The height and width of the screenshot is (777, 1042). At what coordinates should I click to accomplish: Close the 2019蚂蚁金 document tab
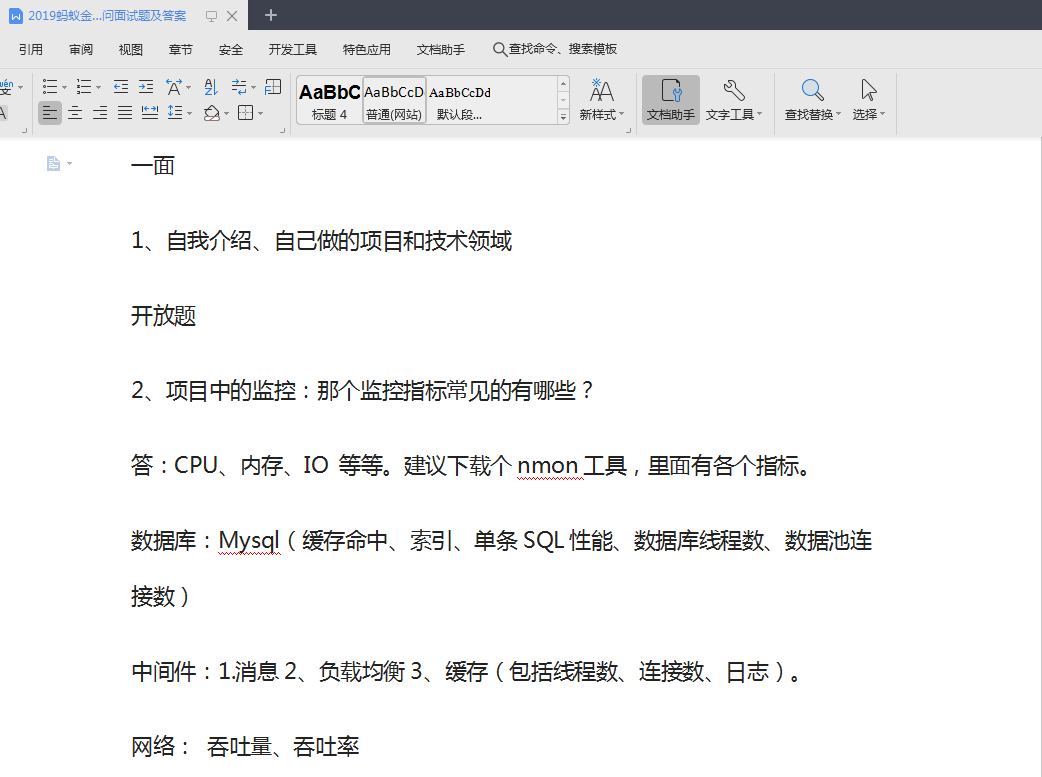[232, 16]
